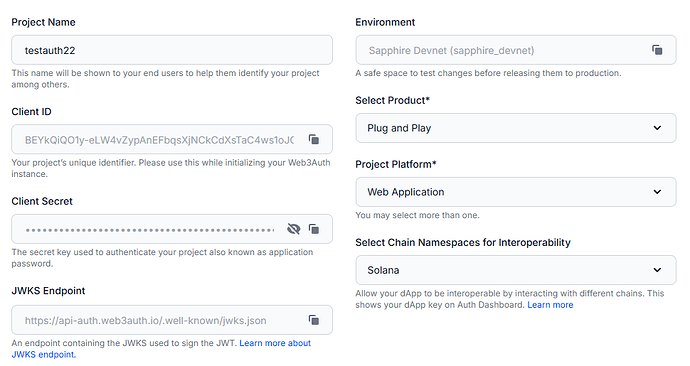The height and width of the screenshot is (366, 690).
Task: Click the Environment label
Action: 385,22
